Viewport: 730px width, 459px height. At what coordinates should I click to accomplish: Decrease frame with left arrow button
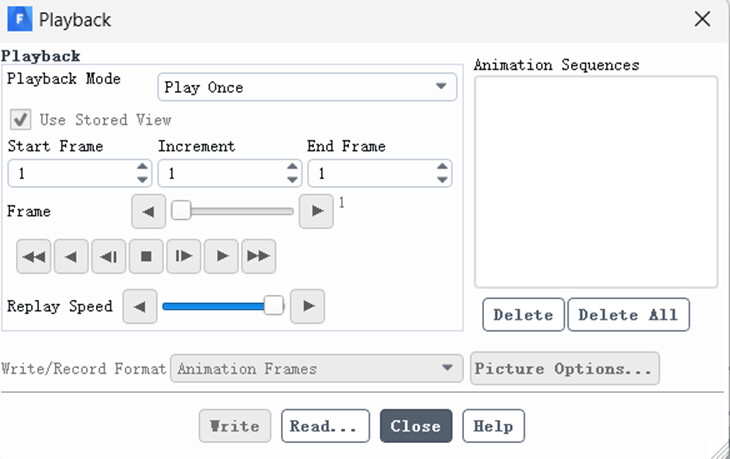pos(149,211)
